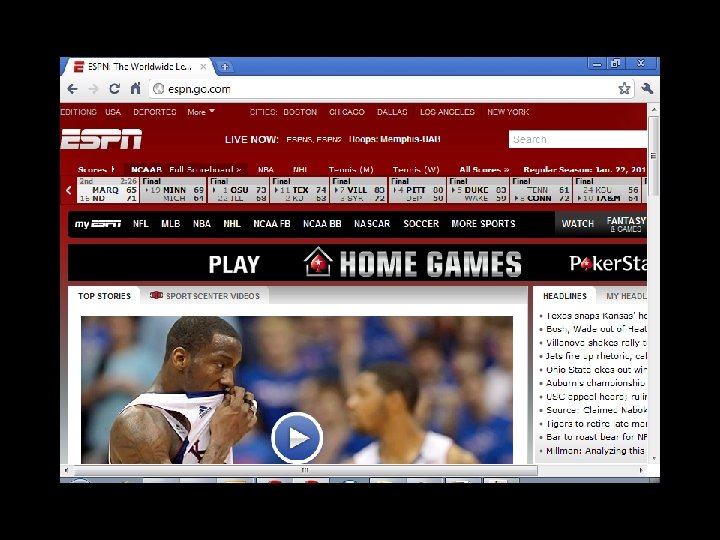The image size is (720, 540).
Task: Open the NCAA FB menu
Action: click(272, 224)
